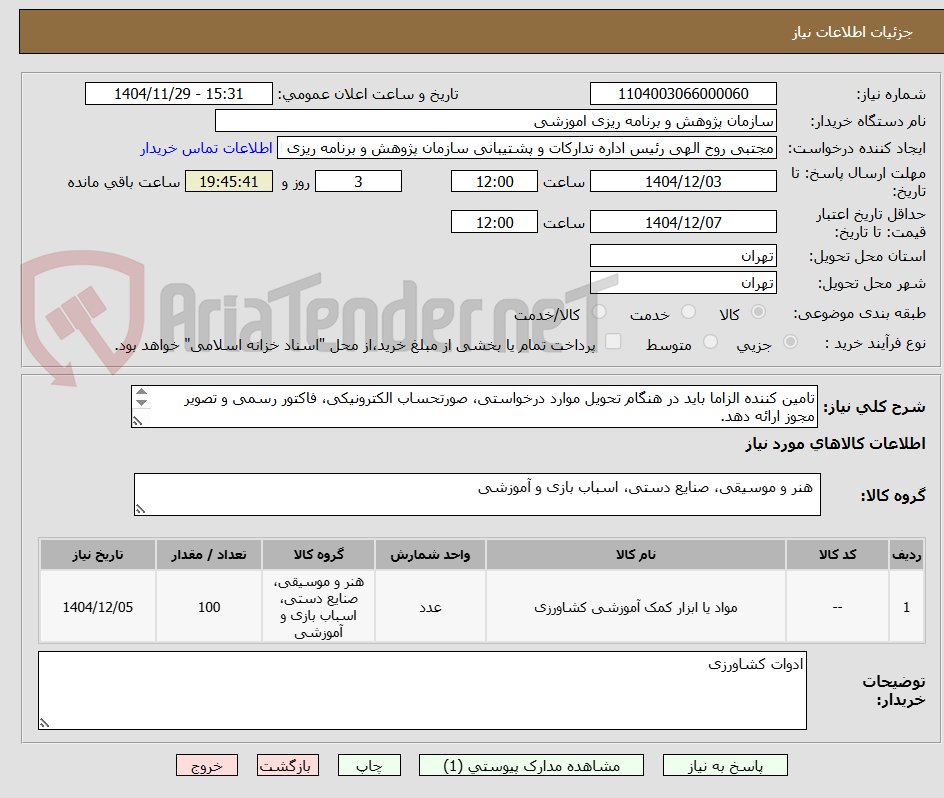Screen dimensions: 944x798
Task: Click the unit cell عدد
Action: (430, 607)
